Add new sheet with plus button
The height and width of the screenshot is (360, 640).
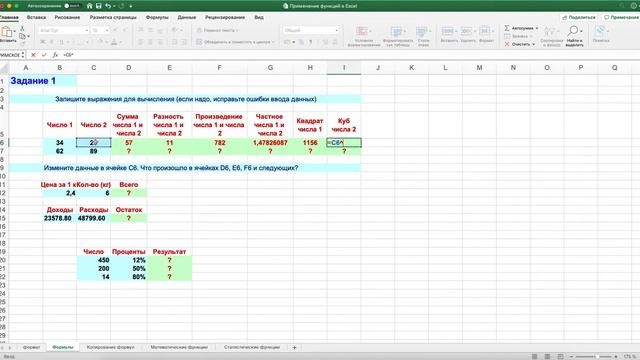(x=294, y=347)
